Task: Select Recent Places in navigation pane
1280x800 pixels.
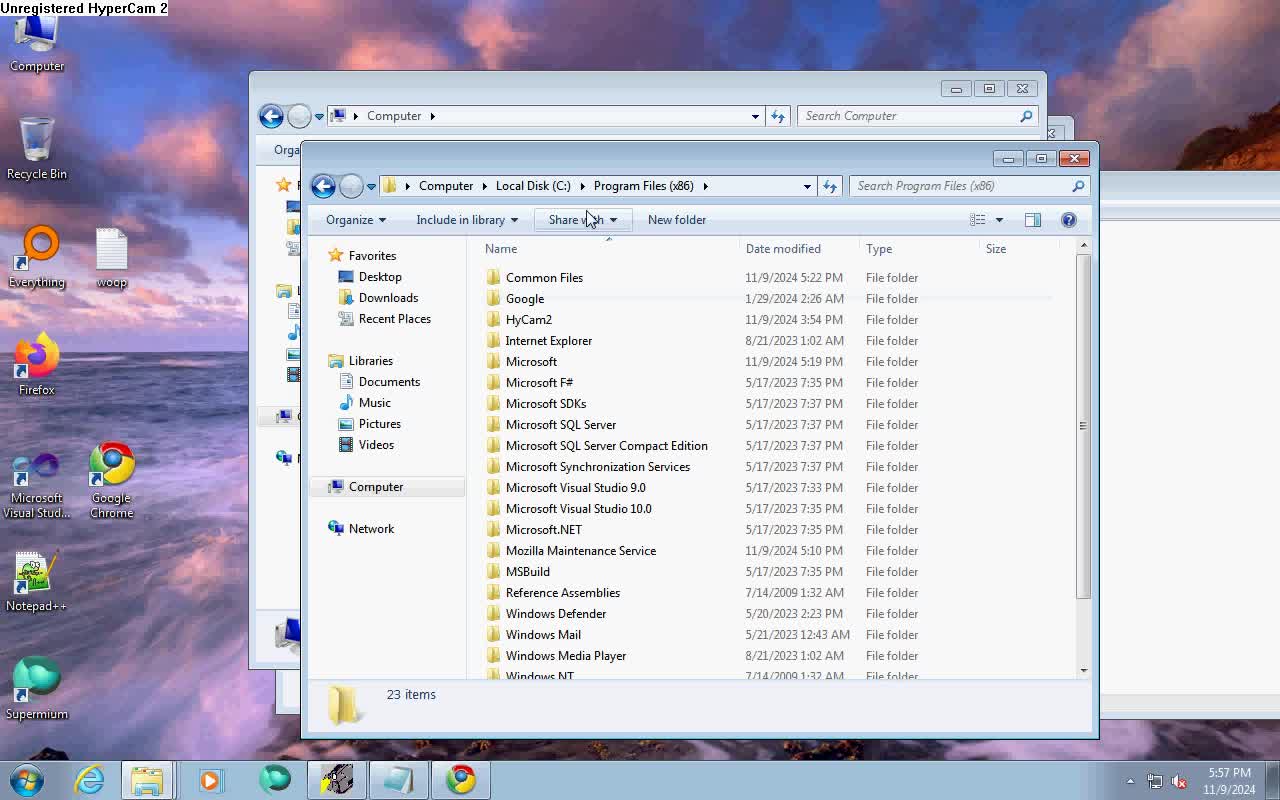Action: [x=394, y=319]
